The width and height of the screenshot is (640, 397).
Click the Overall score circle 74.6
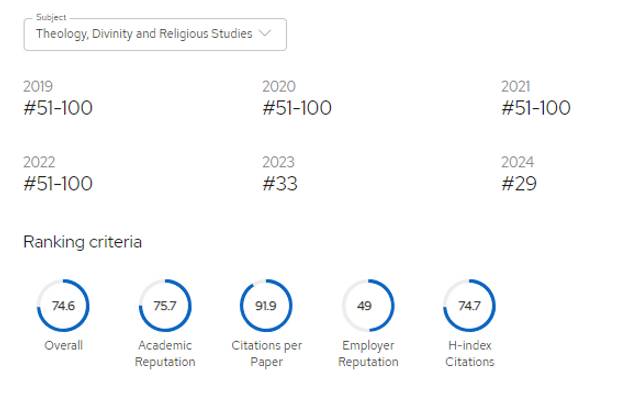(x=63, y=306)
